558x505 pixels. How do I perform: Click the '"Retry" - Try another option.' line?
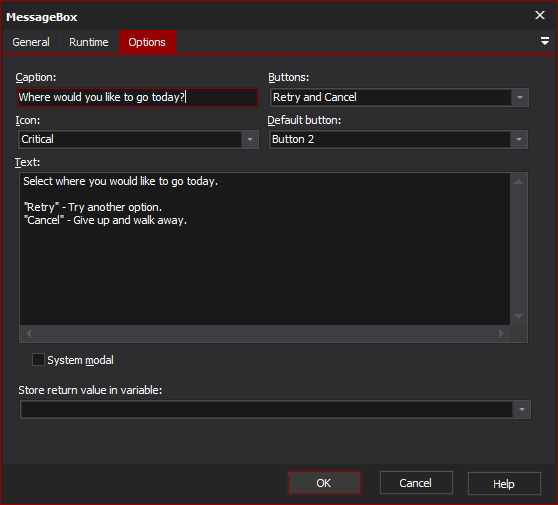(x=93, y=207)
